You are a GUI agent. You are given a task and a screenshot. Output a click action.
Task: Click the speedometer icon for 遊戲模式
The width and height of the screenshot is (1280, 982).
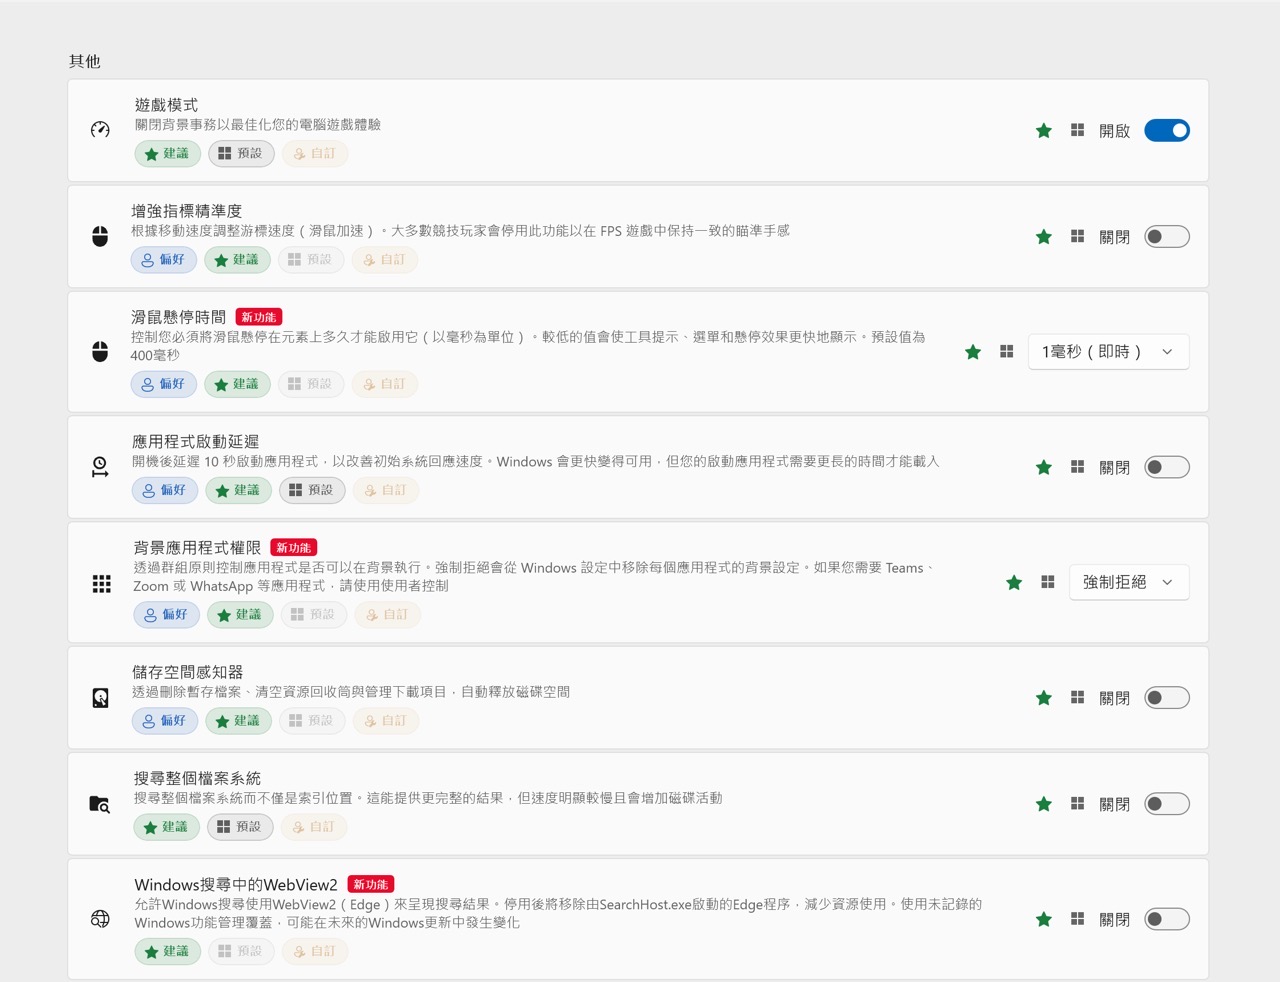(x=100, y=129)
